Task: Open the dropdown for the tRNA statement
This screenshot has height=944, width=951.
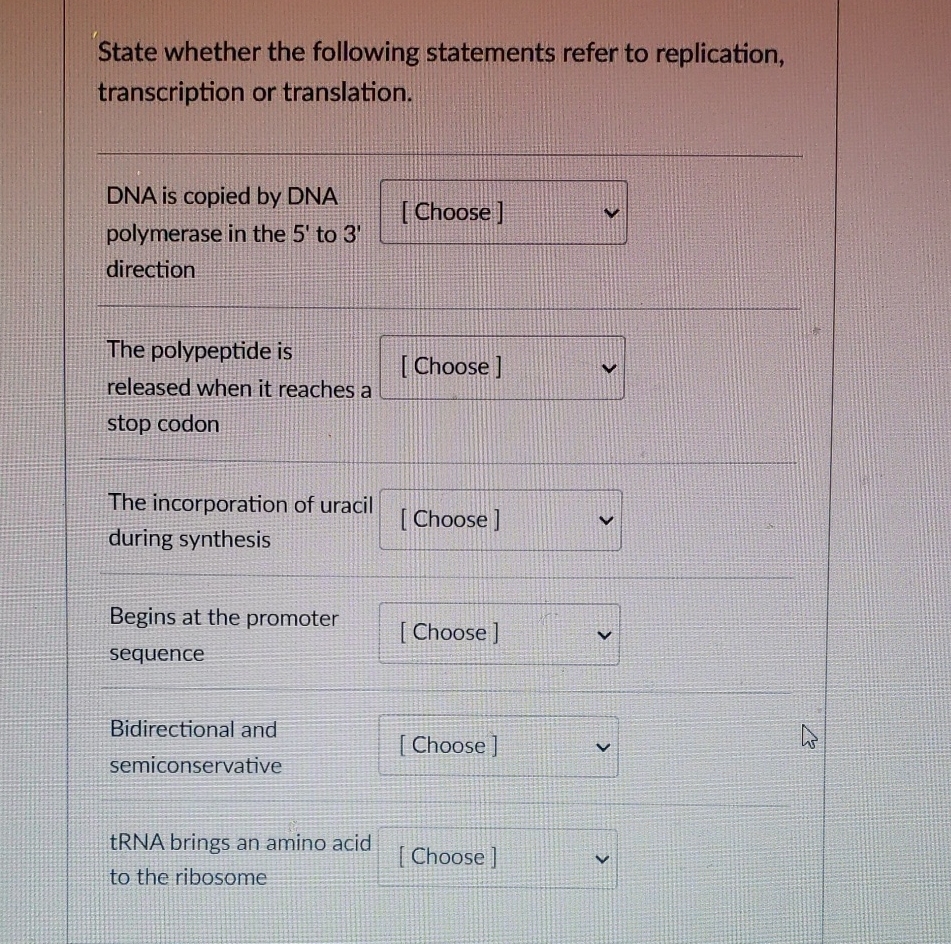Action: click(497, 856)
